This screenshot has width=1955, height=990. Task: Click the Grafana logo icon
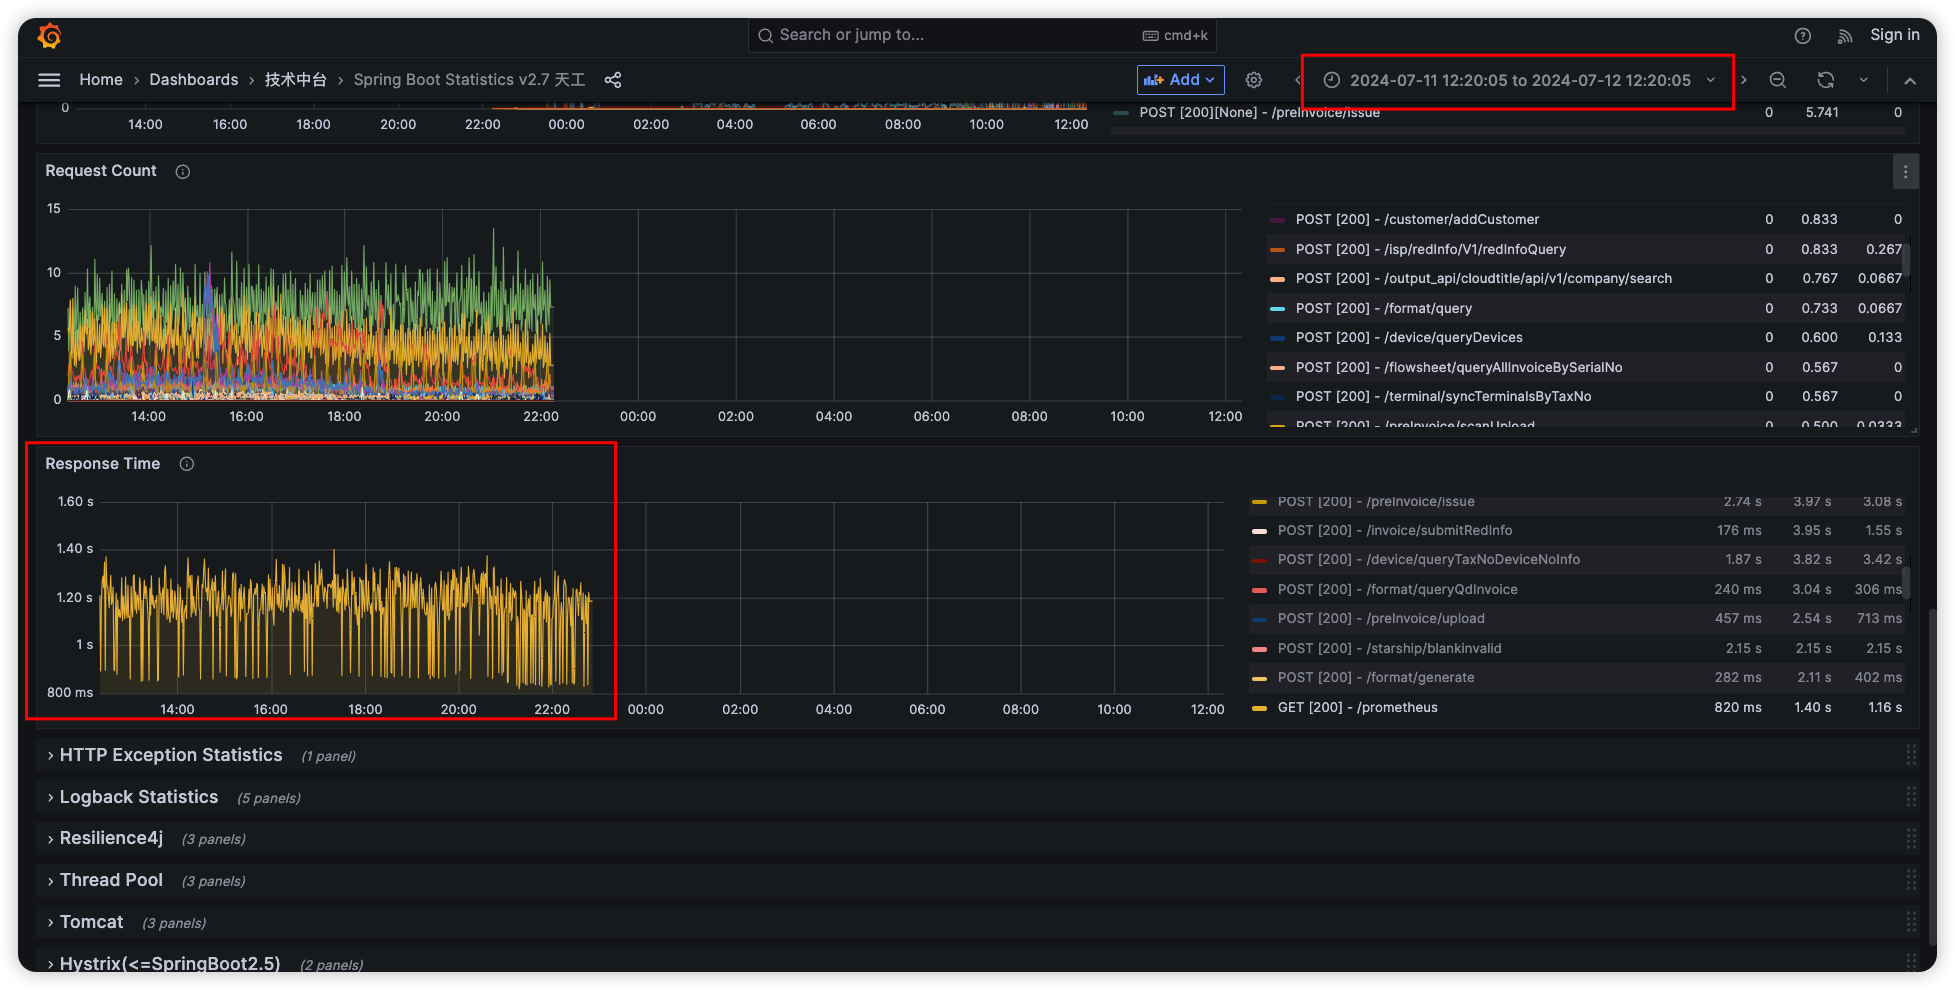pos(49,36)
